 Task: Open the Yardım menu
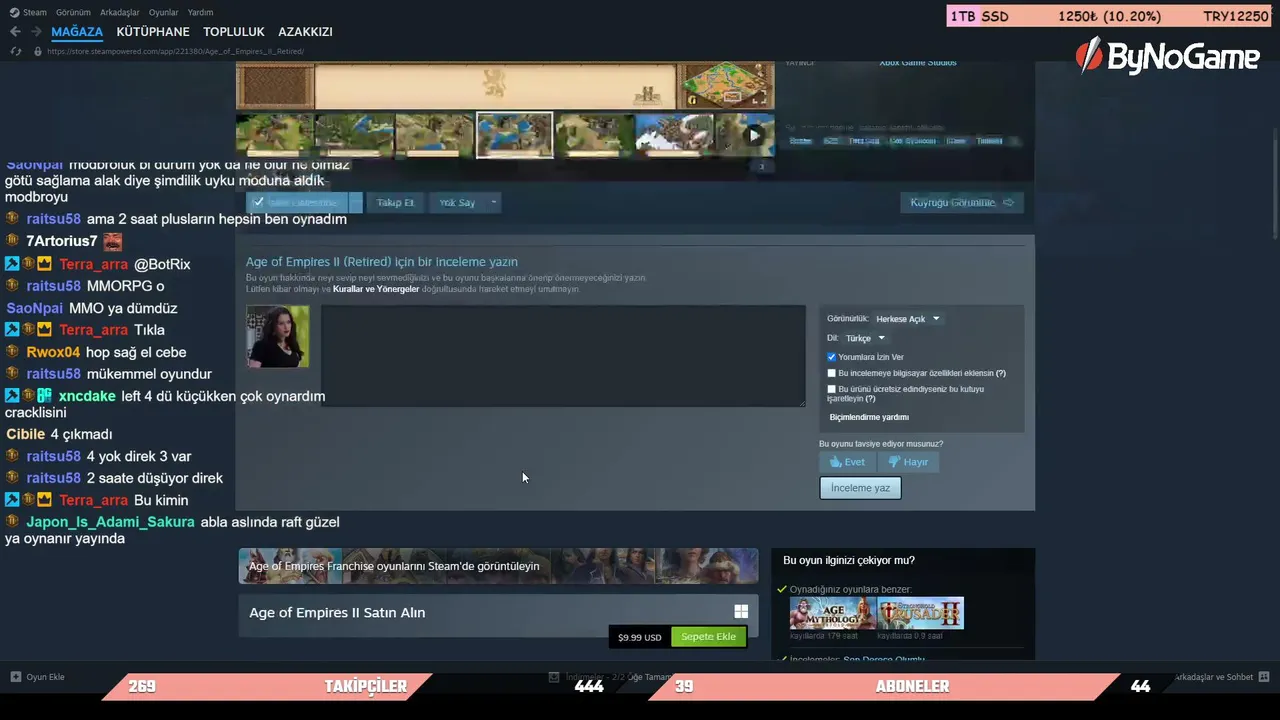[x=200, y=12]
